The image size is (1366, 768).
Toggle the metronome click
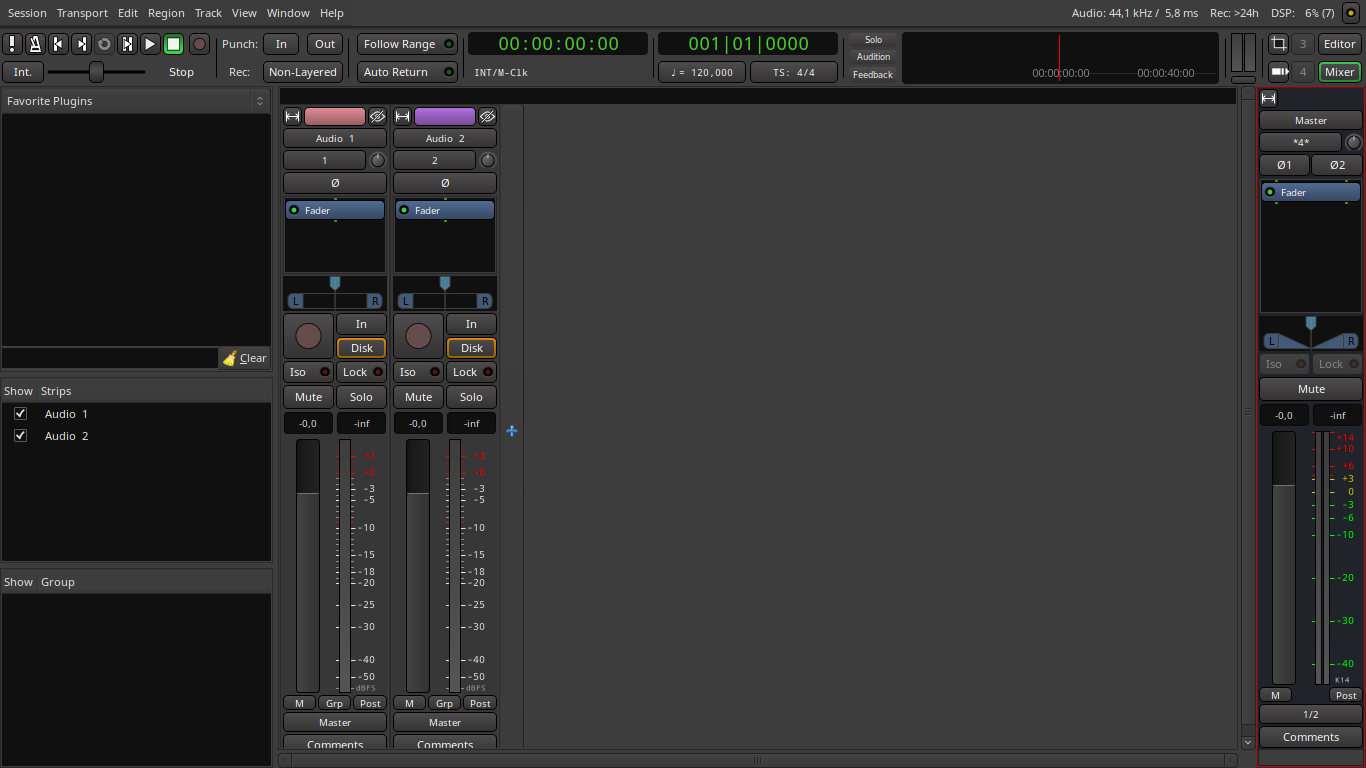click(35, 44)
